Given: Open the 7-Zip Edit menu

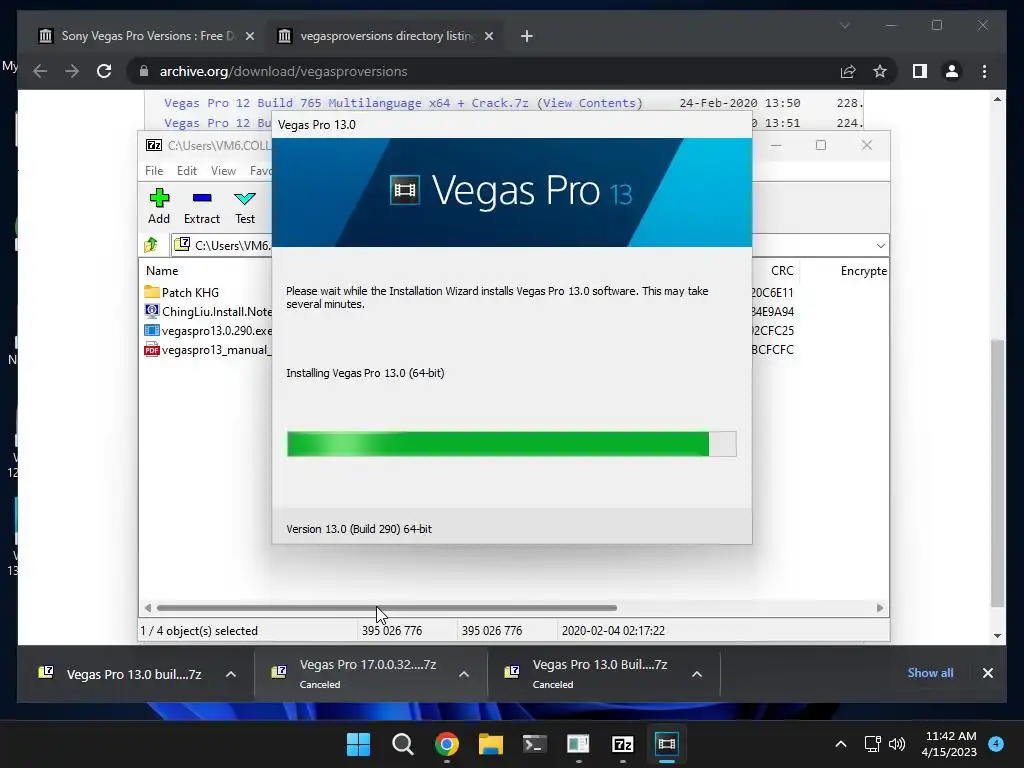Looking at the screenshot, I should [x=187, y=170].
